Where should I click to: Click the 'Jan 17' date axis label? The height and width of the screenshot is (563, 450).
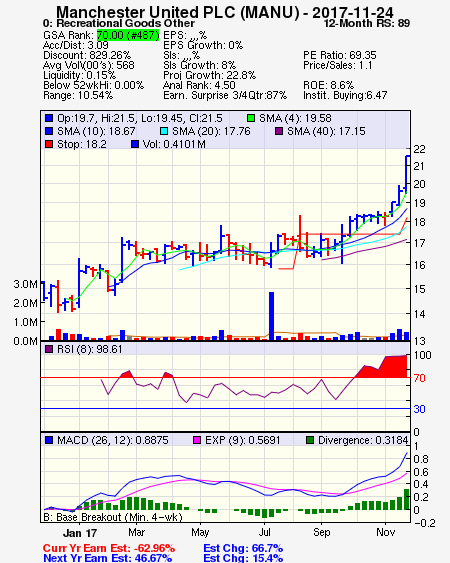80,533
